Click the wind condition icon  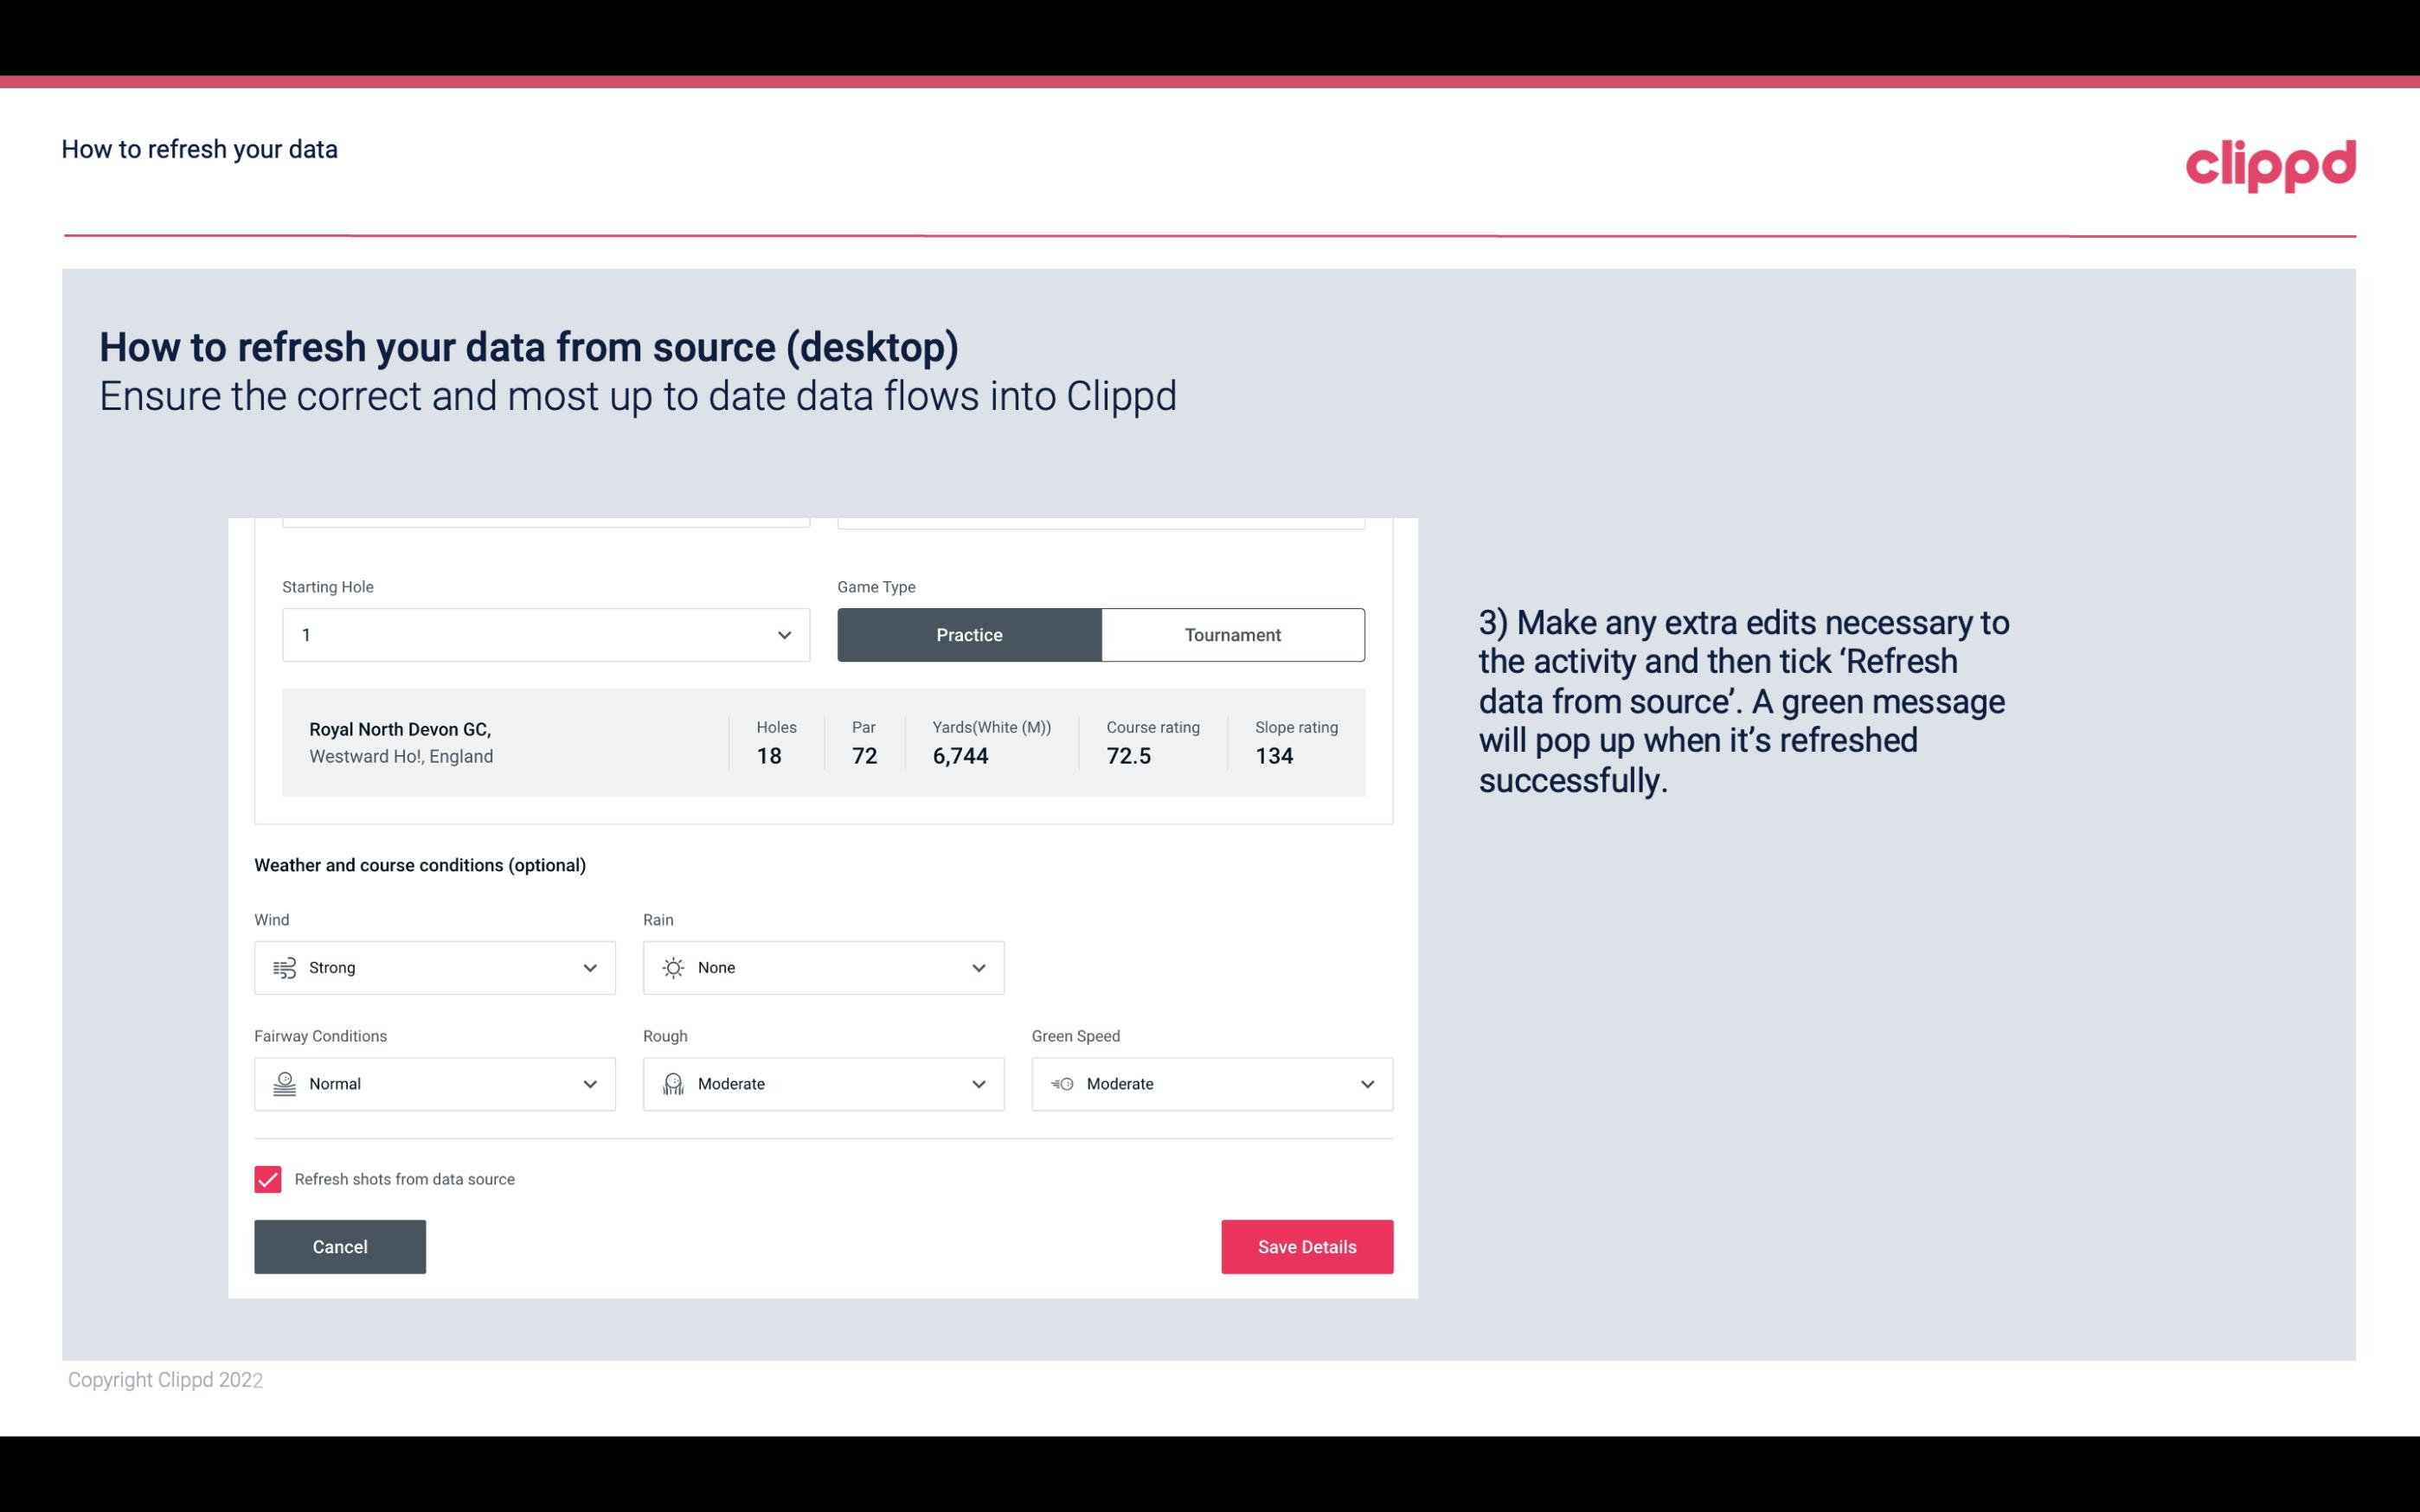coord(284,967)
